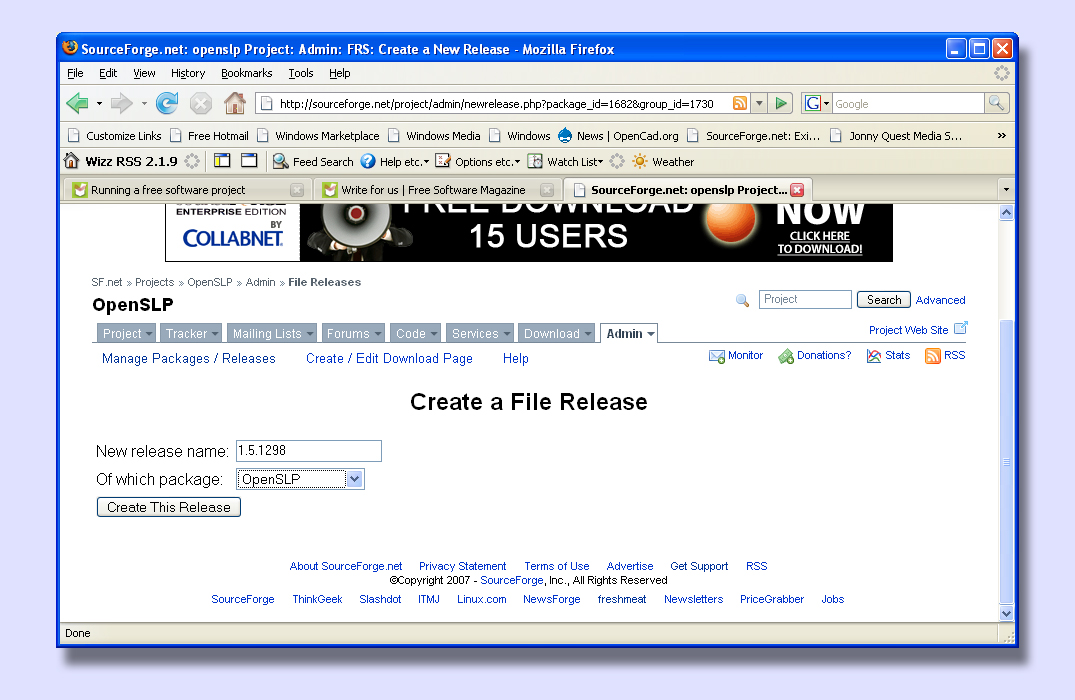Click the Search button next to Project field
Screen dimensions: 1075x700
coord(884,300)
